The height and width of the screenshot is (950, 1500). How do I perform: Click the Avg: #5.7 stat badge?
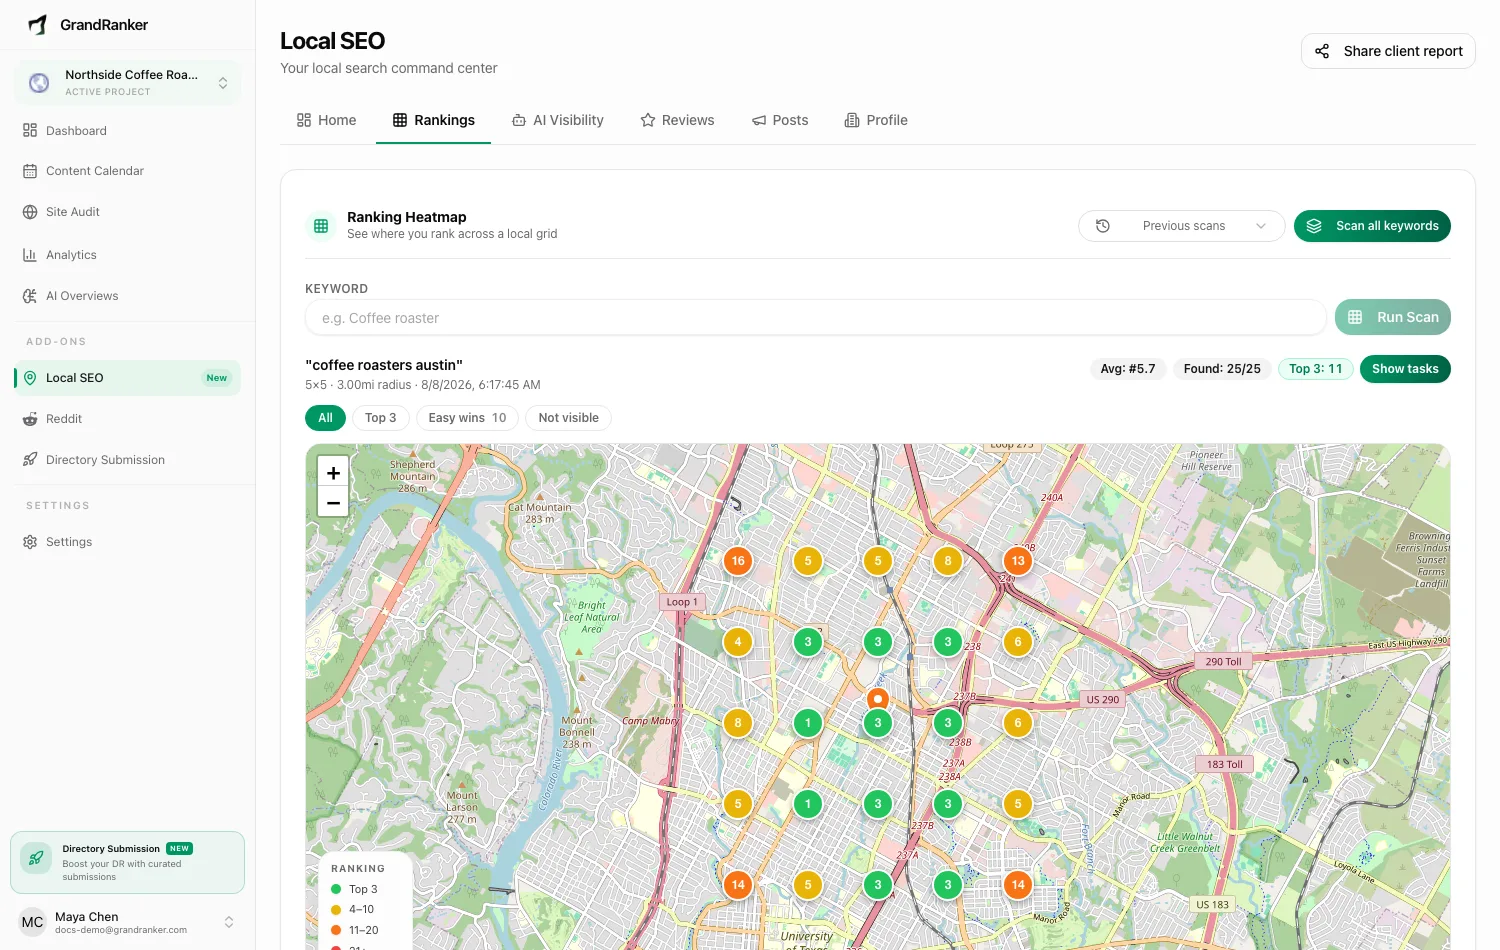click(1128, 369)
